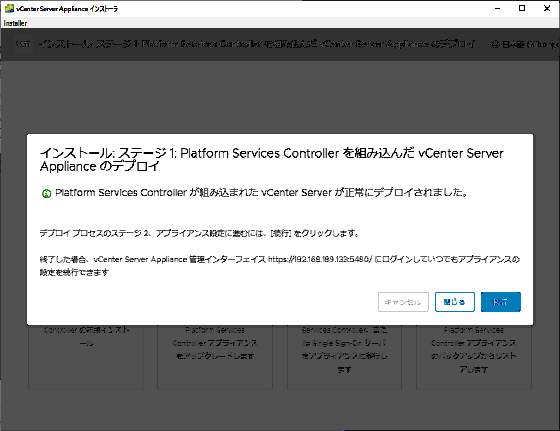Click the instruction text about ステージ 2

pyautogui.click(x=199, y=234)
